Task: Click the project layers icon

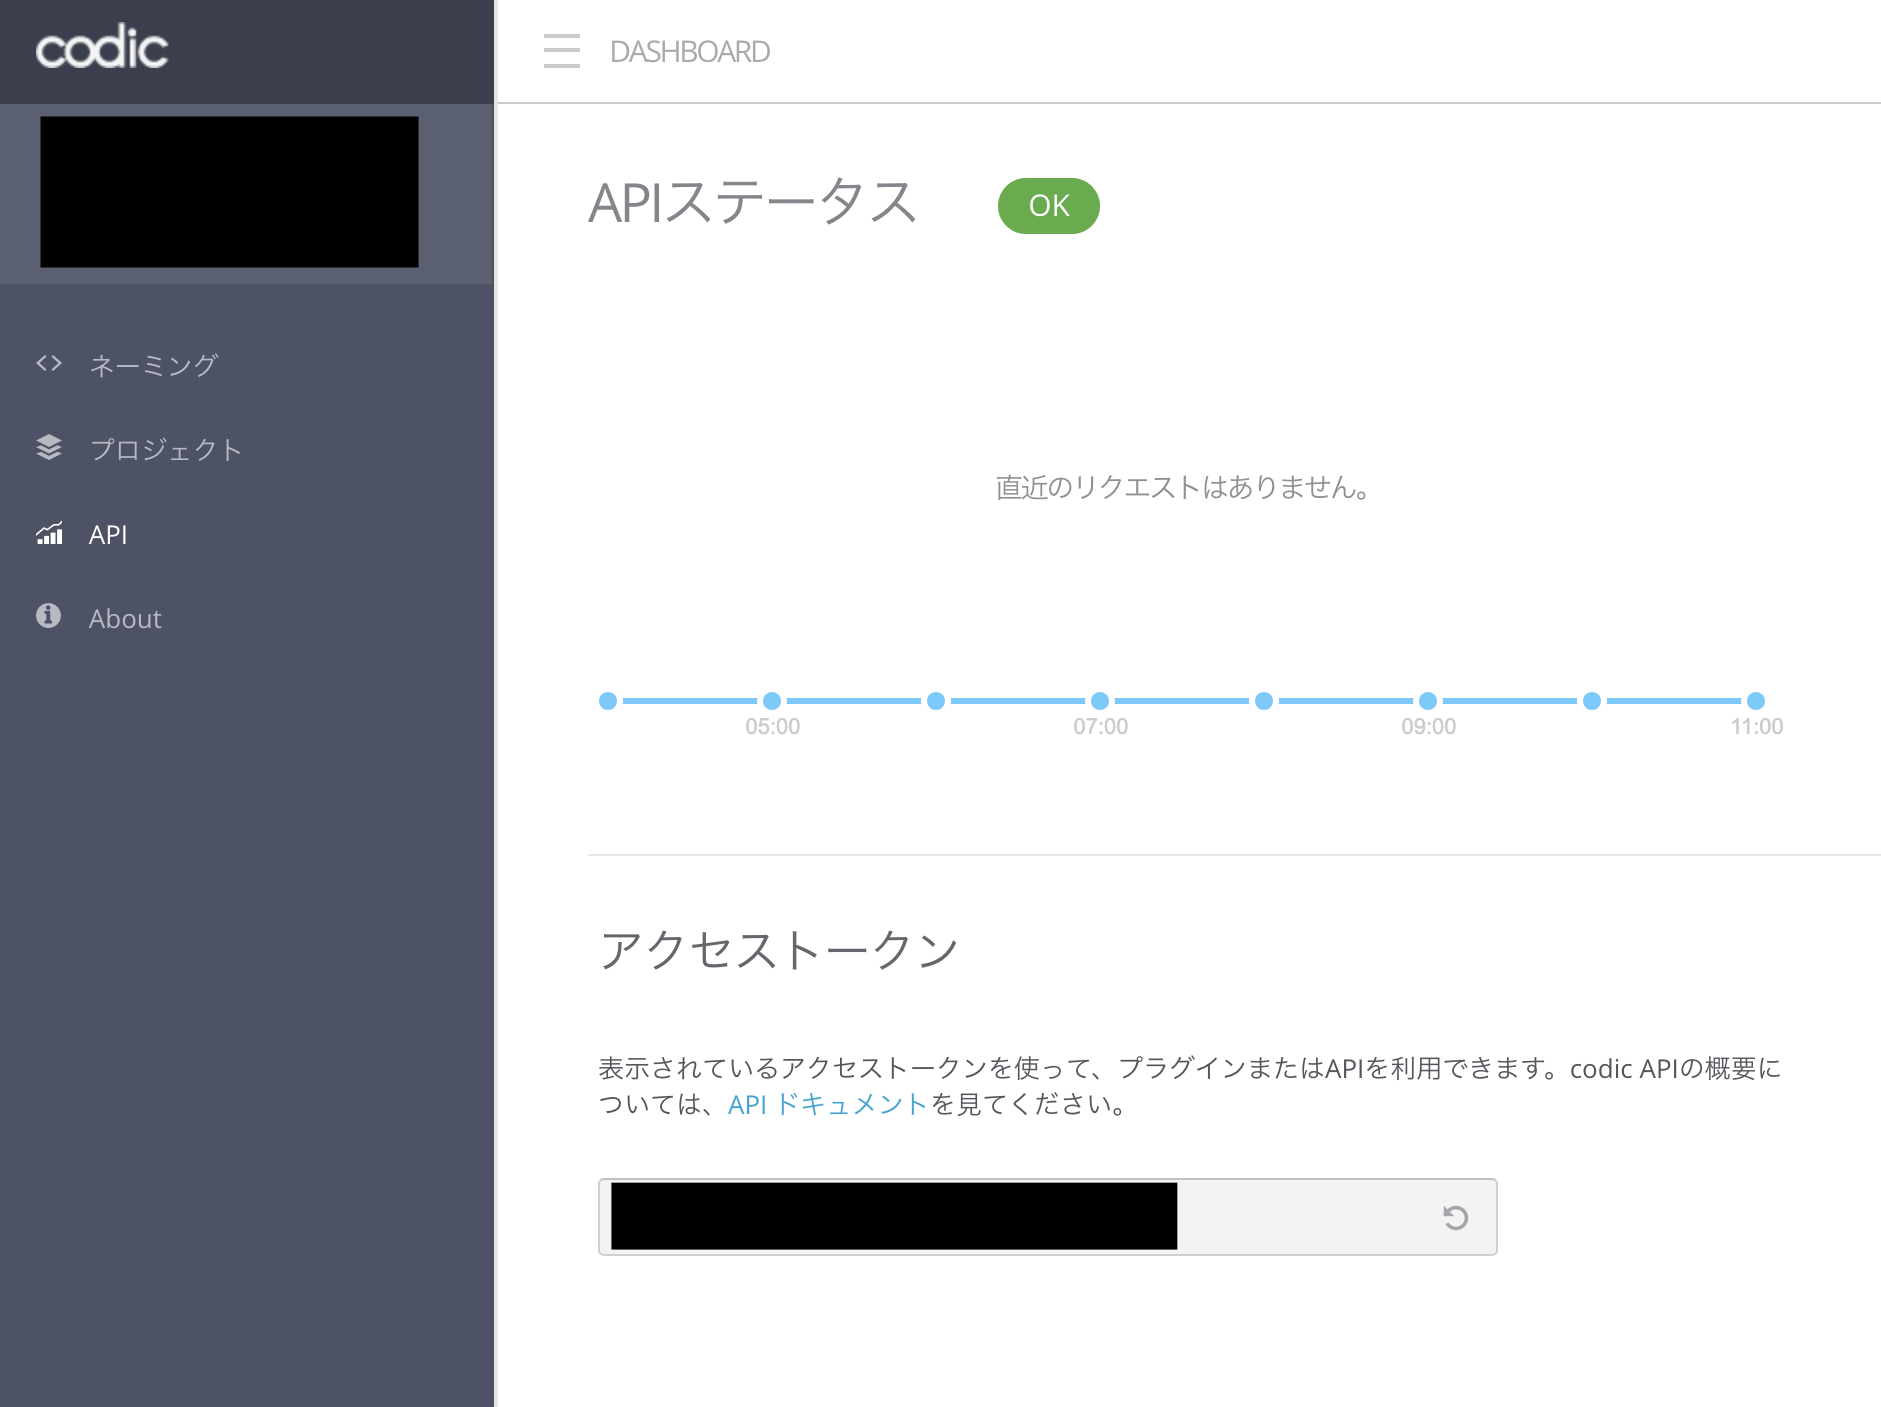Action: tap(49, 448)
